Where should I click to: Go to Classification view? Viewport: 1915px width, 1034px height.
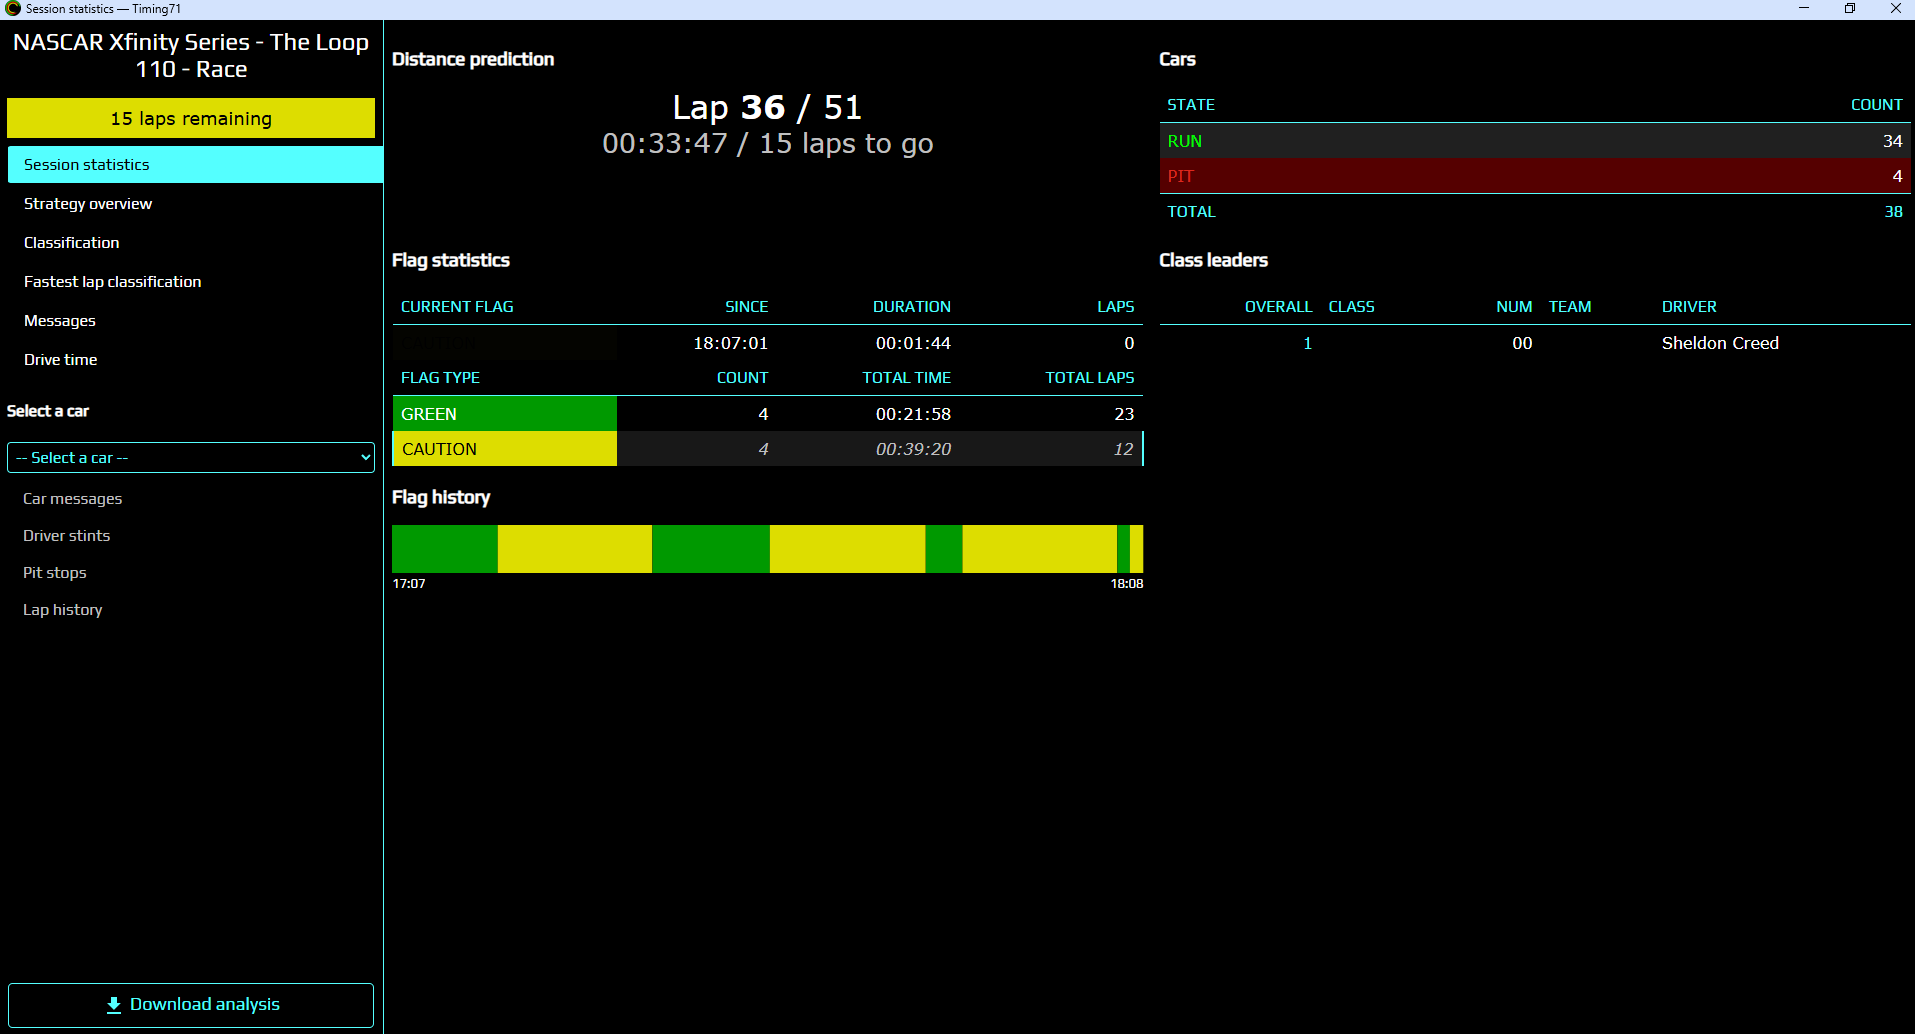(71, 242)
